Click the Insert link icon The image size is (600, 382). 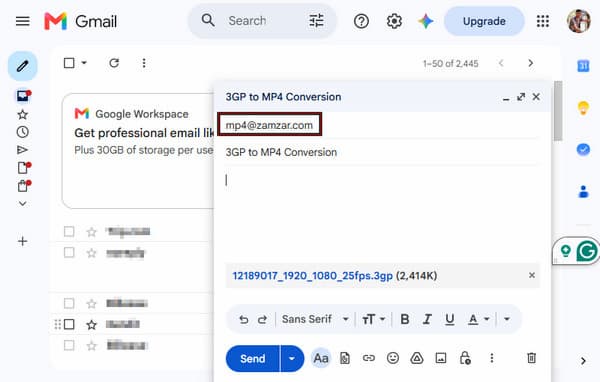click(368, 358)
